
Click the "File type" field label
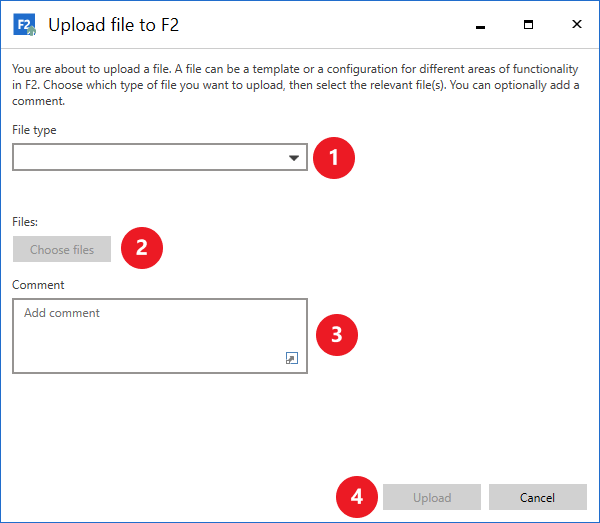click(34, 130)
